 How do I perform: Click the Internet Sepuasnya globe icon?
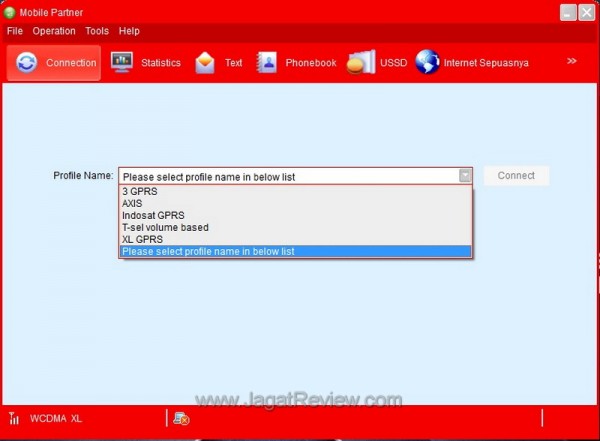[427, 63]
